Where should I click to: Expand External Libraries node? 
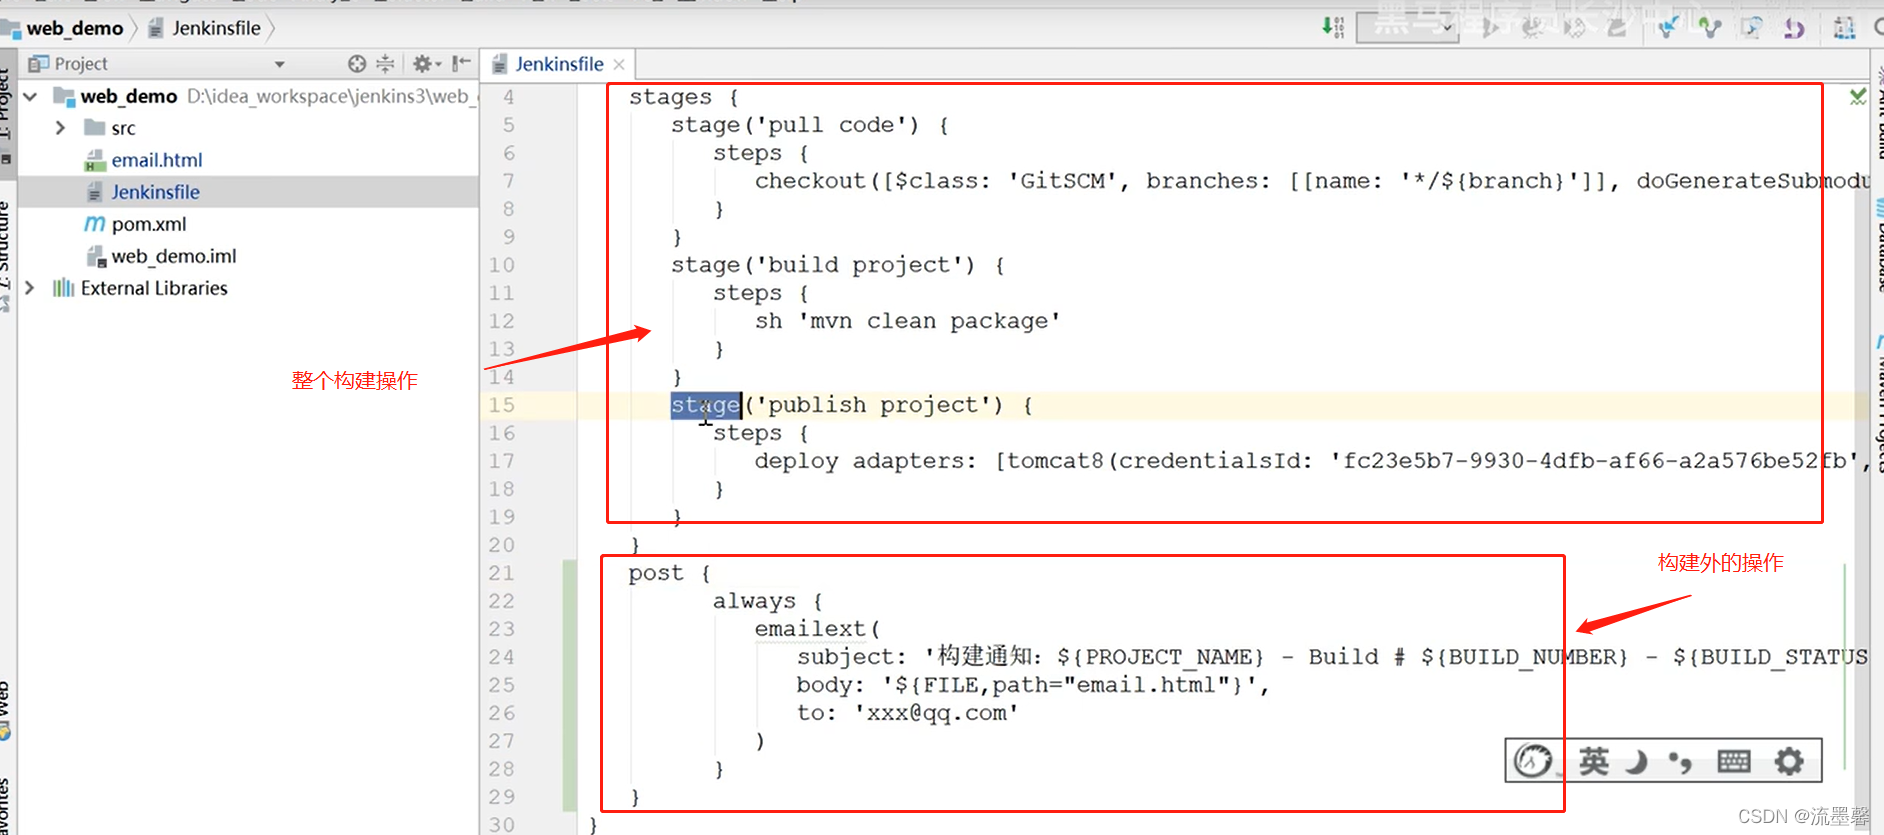tap(30, 288)
